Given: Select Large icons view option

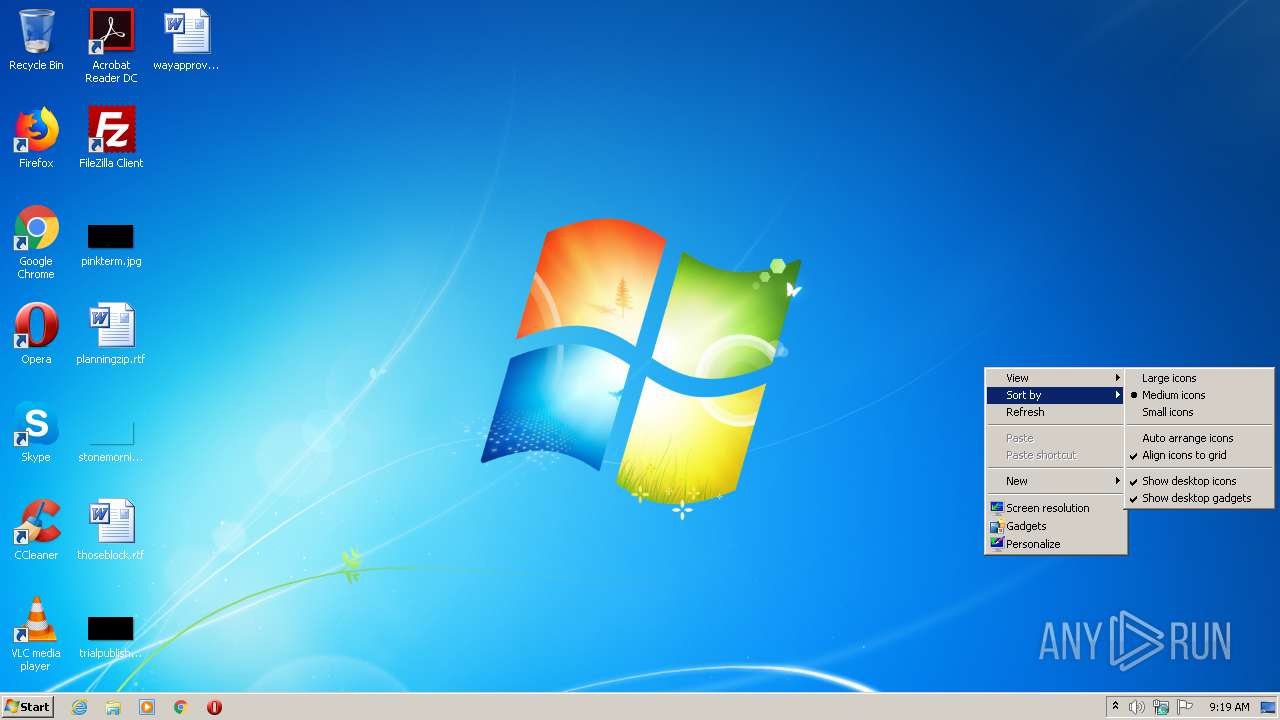Looking at the screenshot, I should coord(1199,378).
